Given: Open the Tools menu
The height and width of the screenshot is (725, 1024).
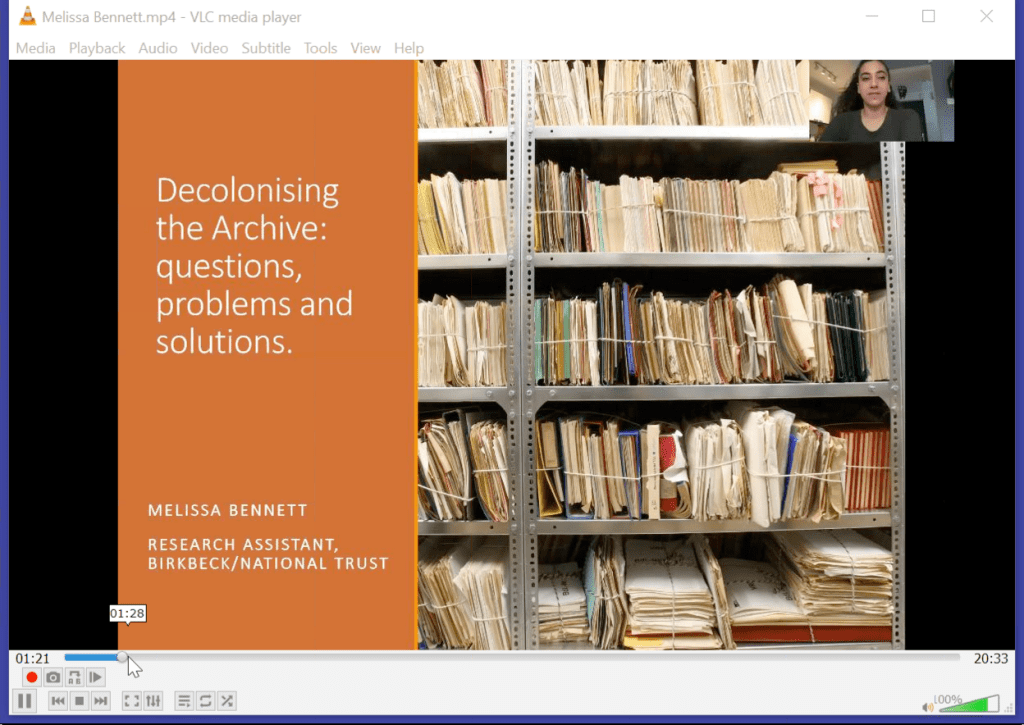Looking at the screenshot, I should pos(320,48).
